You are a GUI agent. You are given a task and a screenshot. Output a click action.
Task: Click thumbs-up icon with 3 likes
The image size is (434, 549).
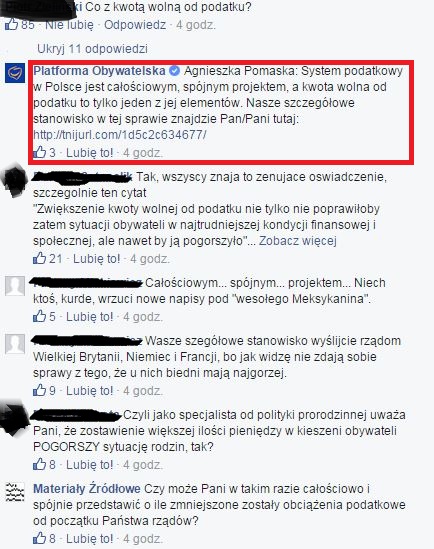pyautogui.click(x=40, y=152)
